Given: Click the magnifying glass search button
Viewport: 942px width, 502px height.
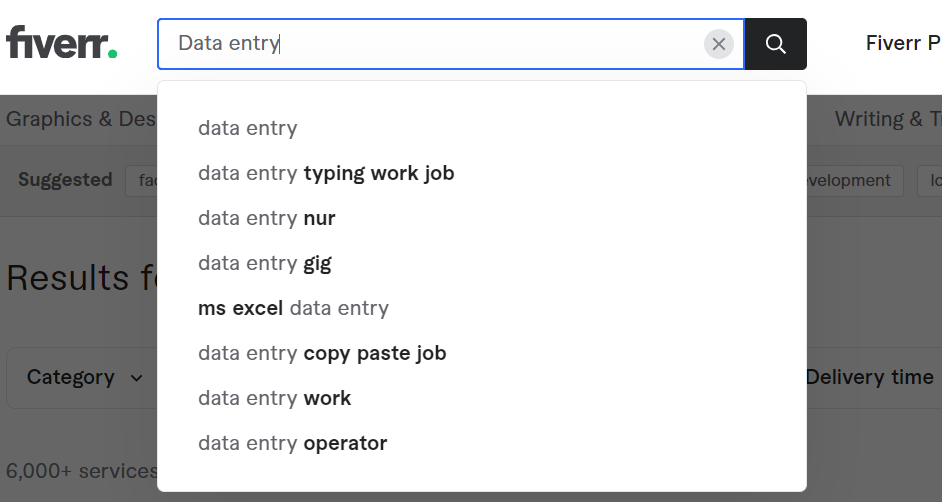Looking at the screenshot, I should click(x=776, y=44).
